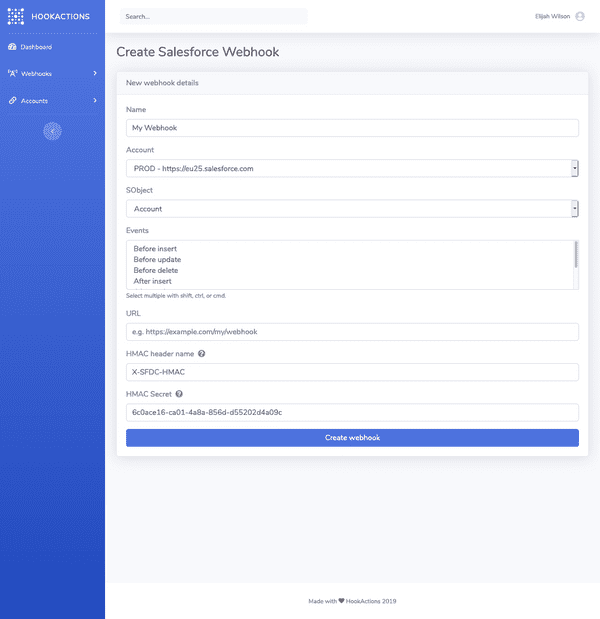This screenshot has width=600, height=619.
Task: Edit the Name field 'My Webhook'
Action: point(352,128)
